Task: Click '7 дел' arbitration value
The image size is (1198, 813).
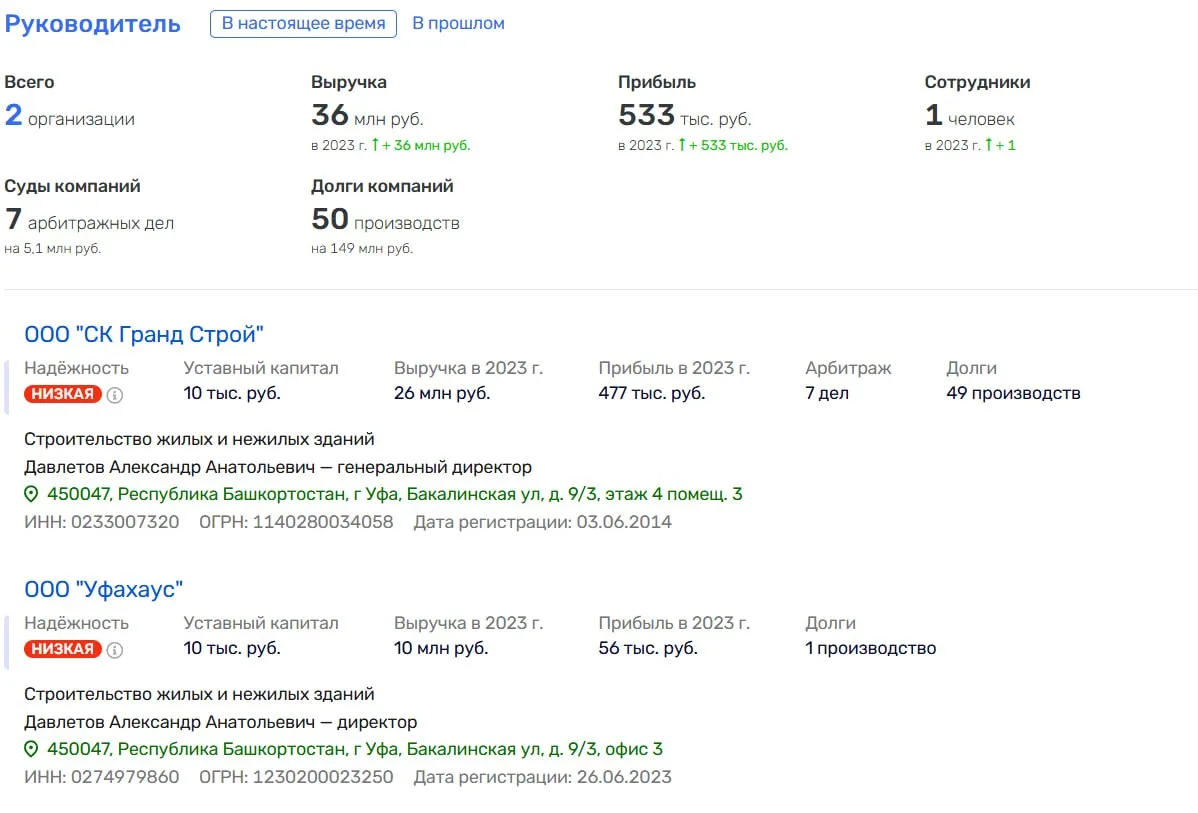Action: pyautogui.click(x=827, y=394)
